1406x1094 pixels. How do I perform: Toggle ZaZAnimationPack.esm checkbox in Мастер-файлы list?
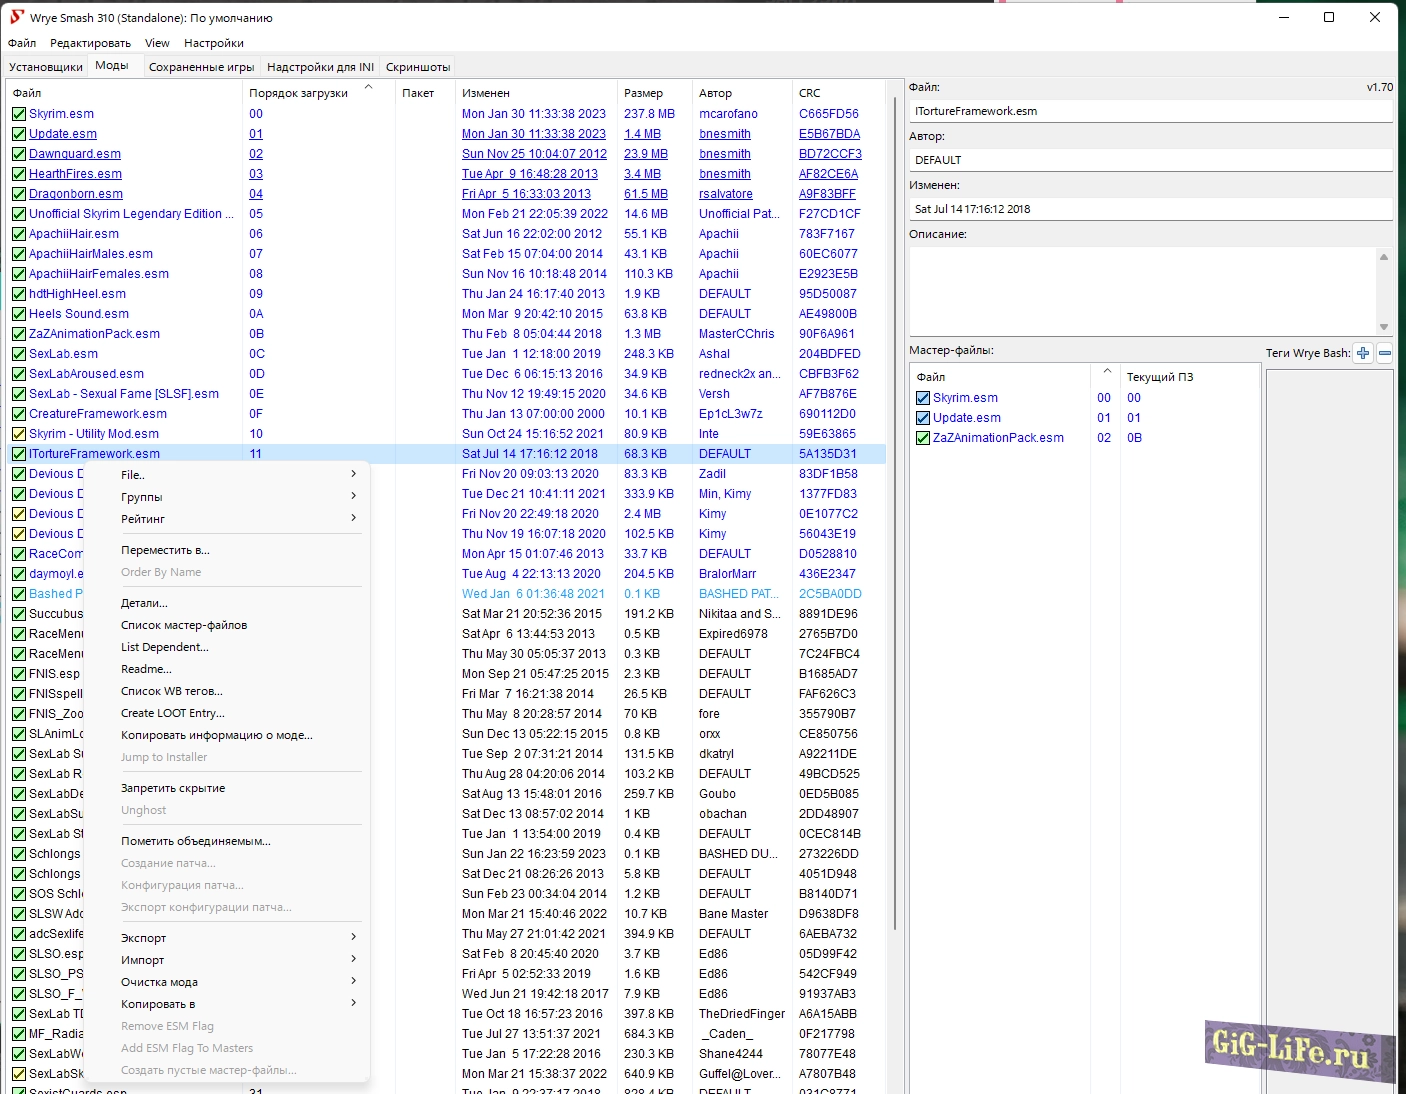point(923,438)
